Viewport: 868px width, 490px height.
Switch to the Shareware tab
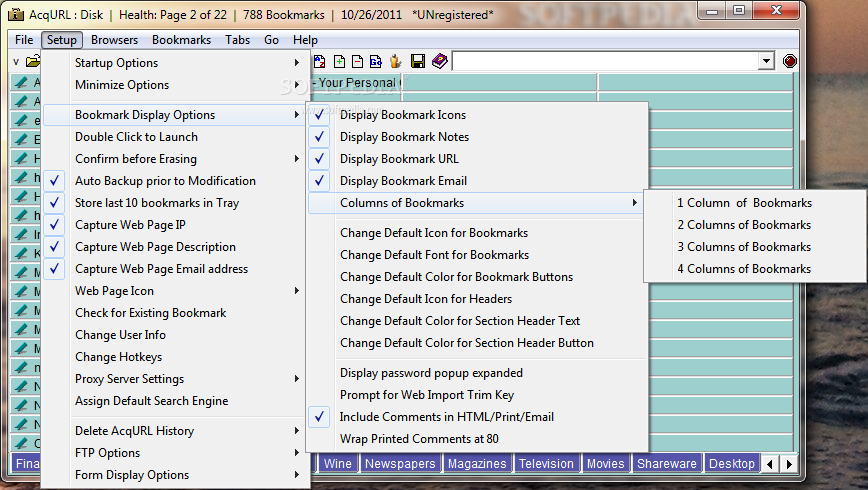[666, 463]
